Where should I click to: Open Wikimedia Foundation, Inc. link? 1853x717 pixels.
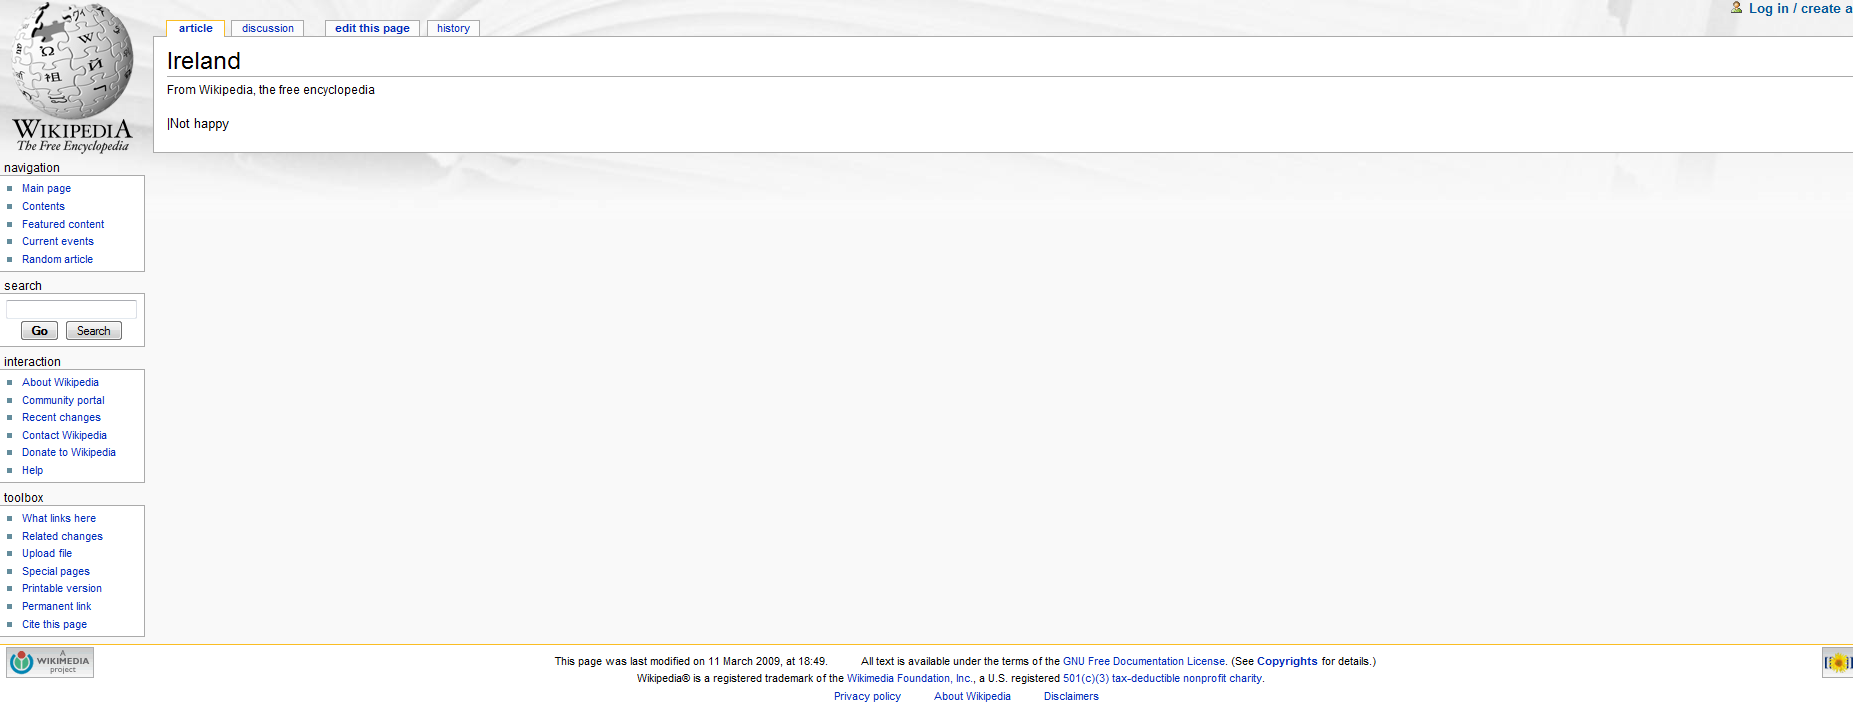coord(909,678)
